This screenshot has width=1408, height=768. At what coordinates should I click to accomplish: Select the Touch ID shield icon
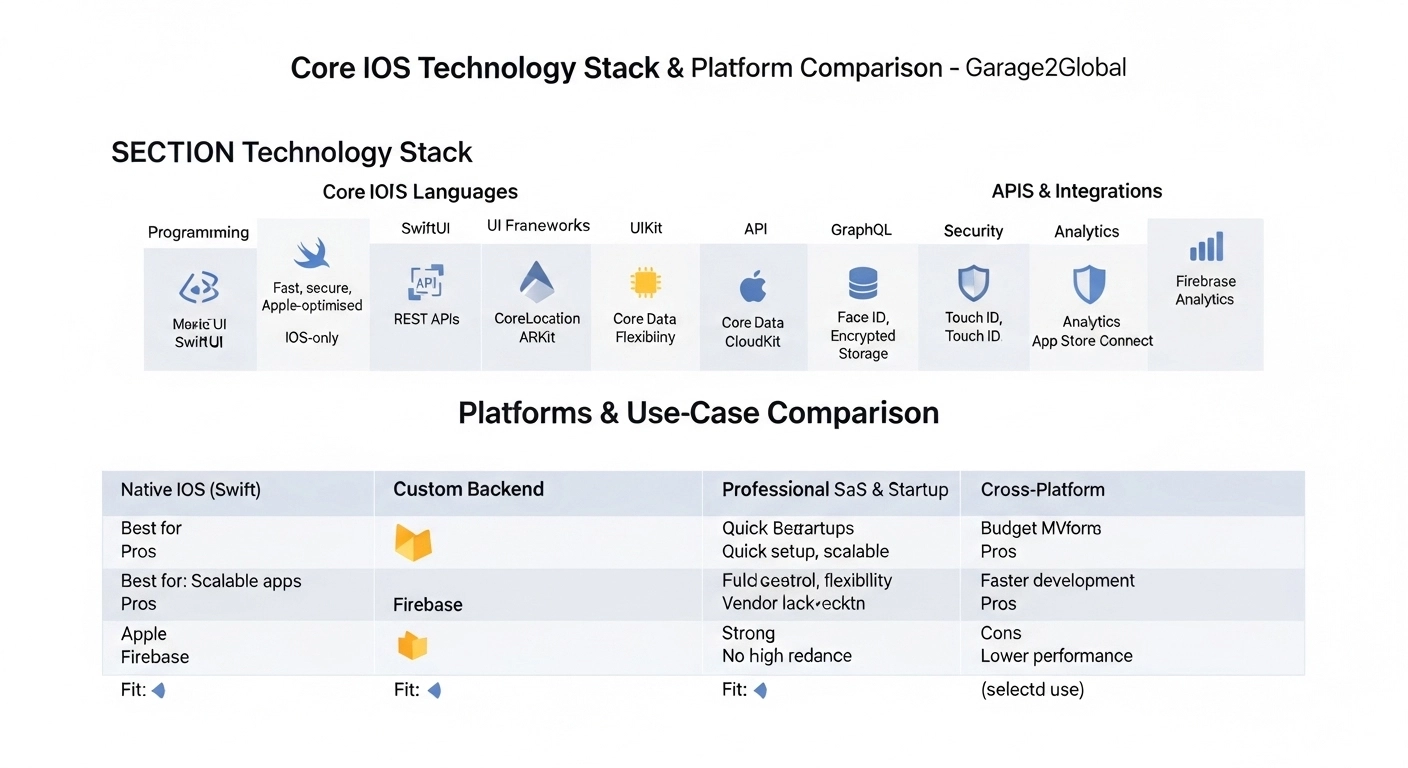pyautogui.click(x=972, y=283)
